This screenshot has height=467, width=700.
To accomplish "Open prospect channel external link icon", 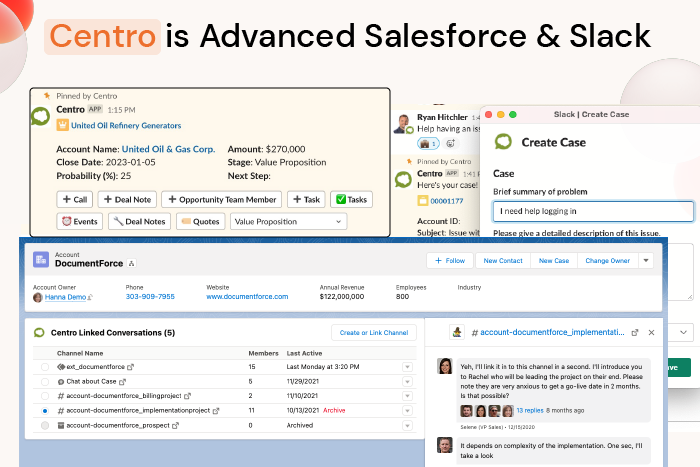I will click(175, 426).
